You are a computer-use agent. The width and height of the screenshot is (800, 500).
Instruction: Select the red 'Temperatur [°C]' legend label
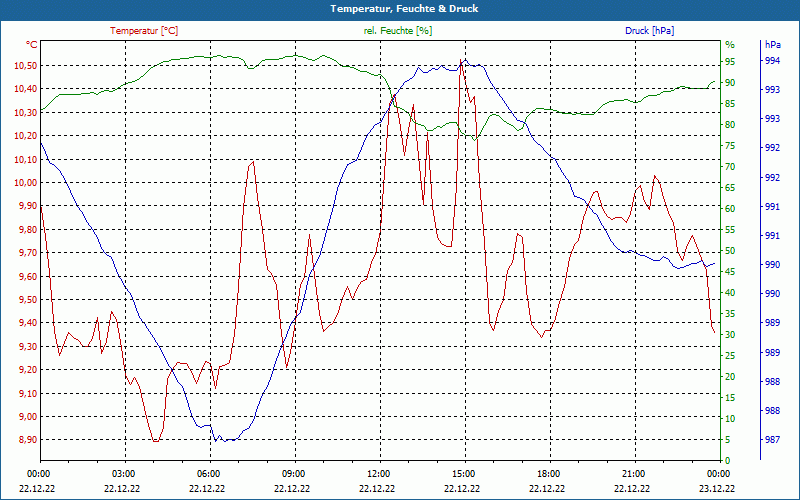pyautogui.click(x=144, y=31)
